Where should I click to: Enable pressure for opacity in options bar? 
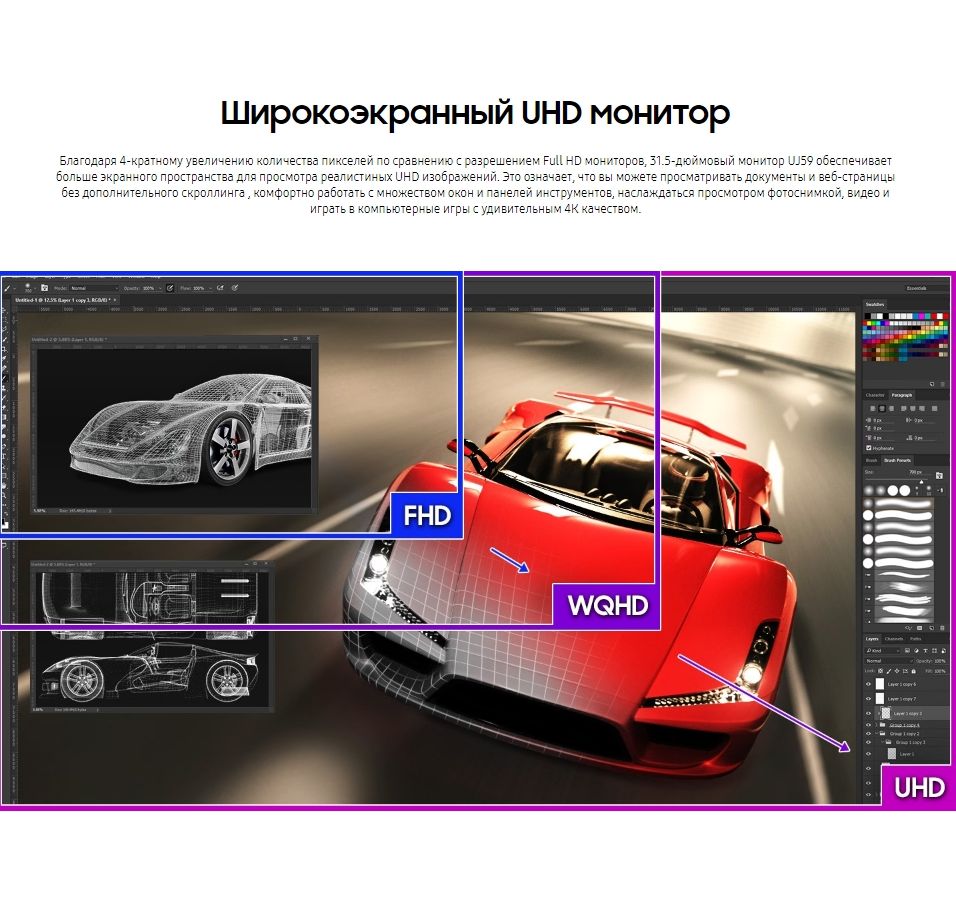(x=170, y=288)
